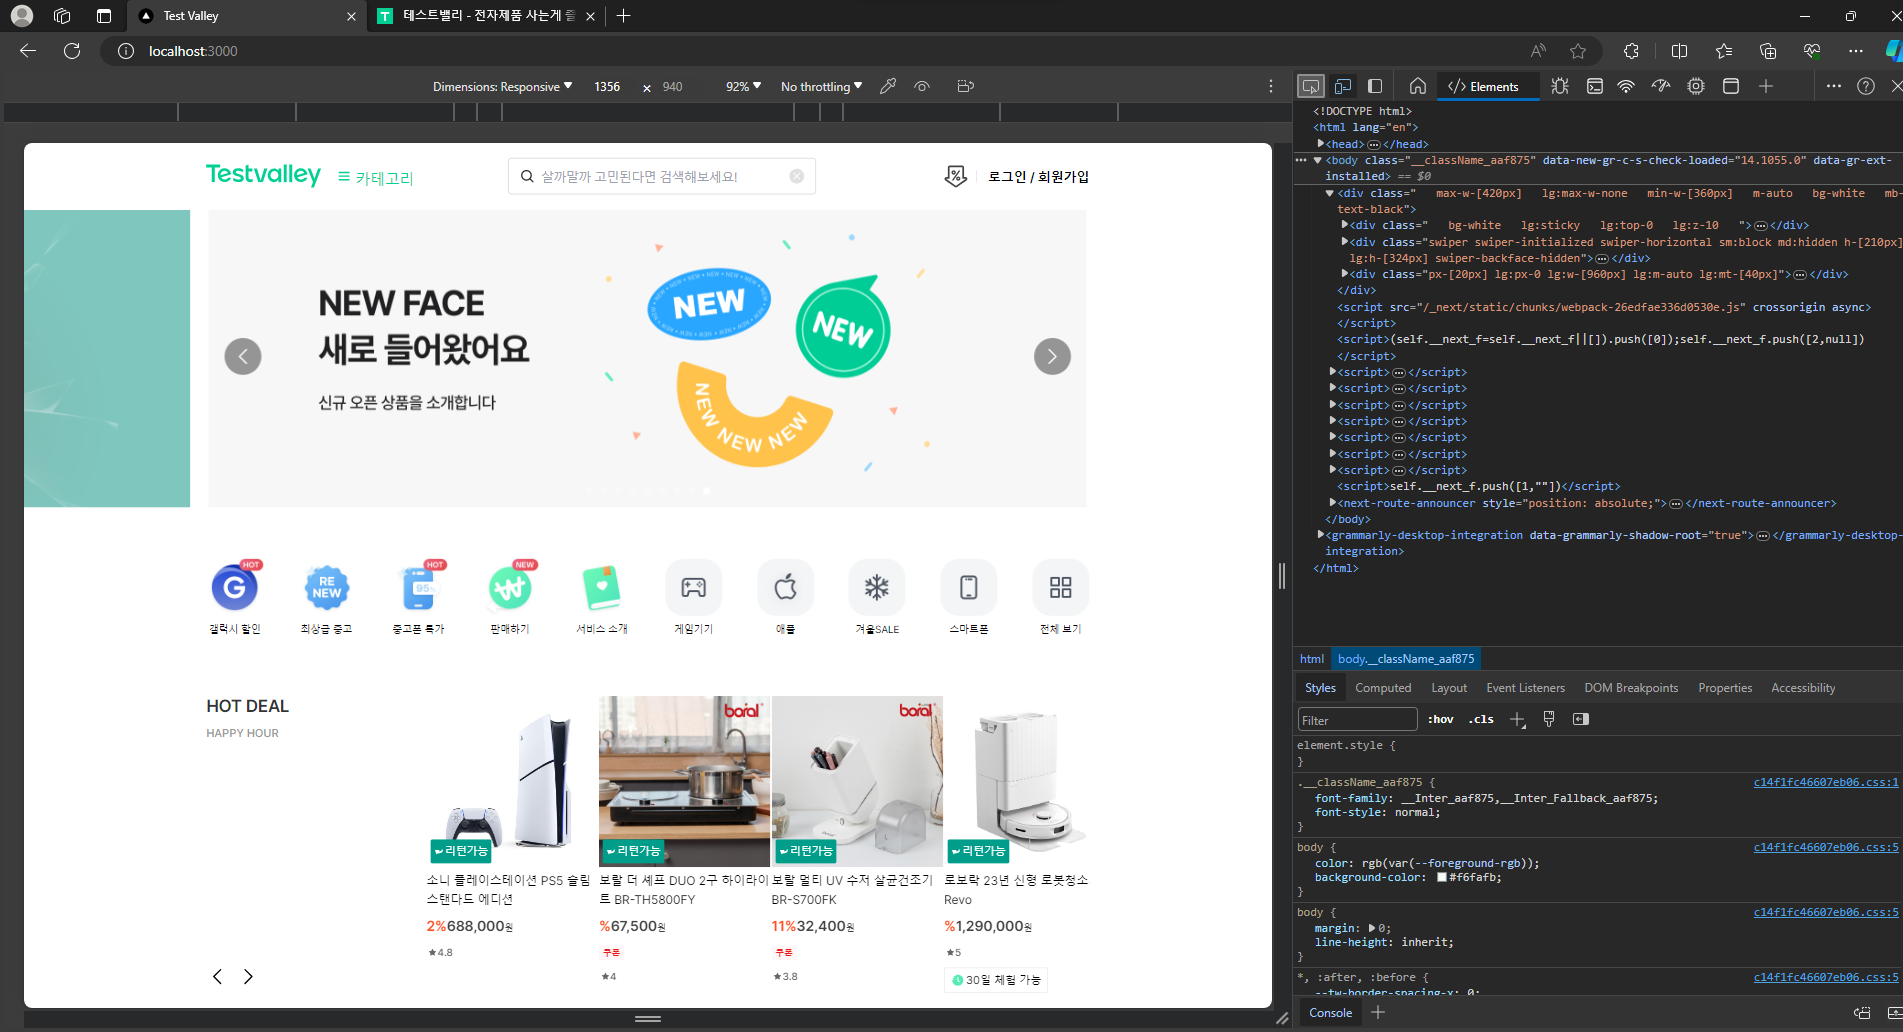Open the 갤럭시 할인 Galaxy shortcut icon
The width and height of the screenshot is (1903, 1032).
(x=235, y=588)
